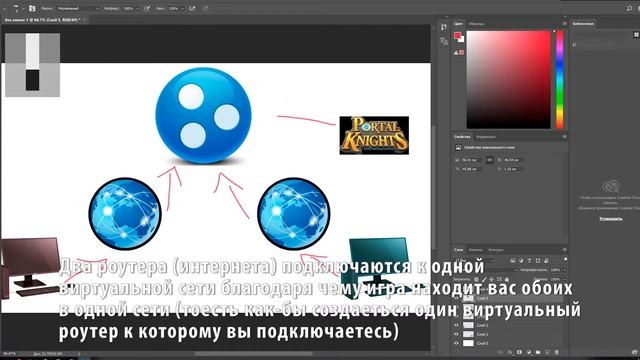
Task: Click search icon in top bar
Action: coord(629,8)
